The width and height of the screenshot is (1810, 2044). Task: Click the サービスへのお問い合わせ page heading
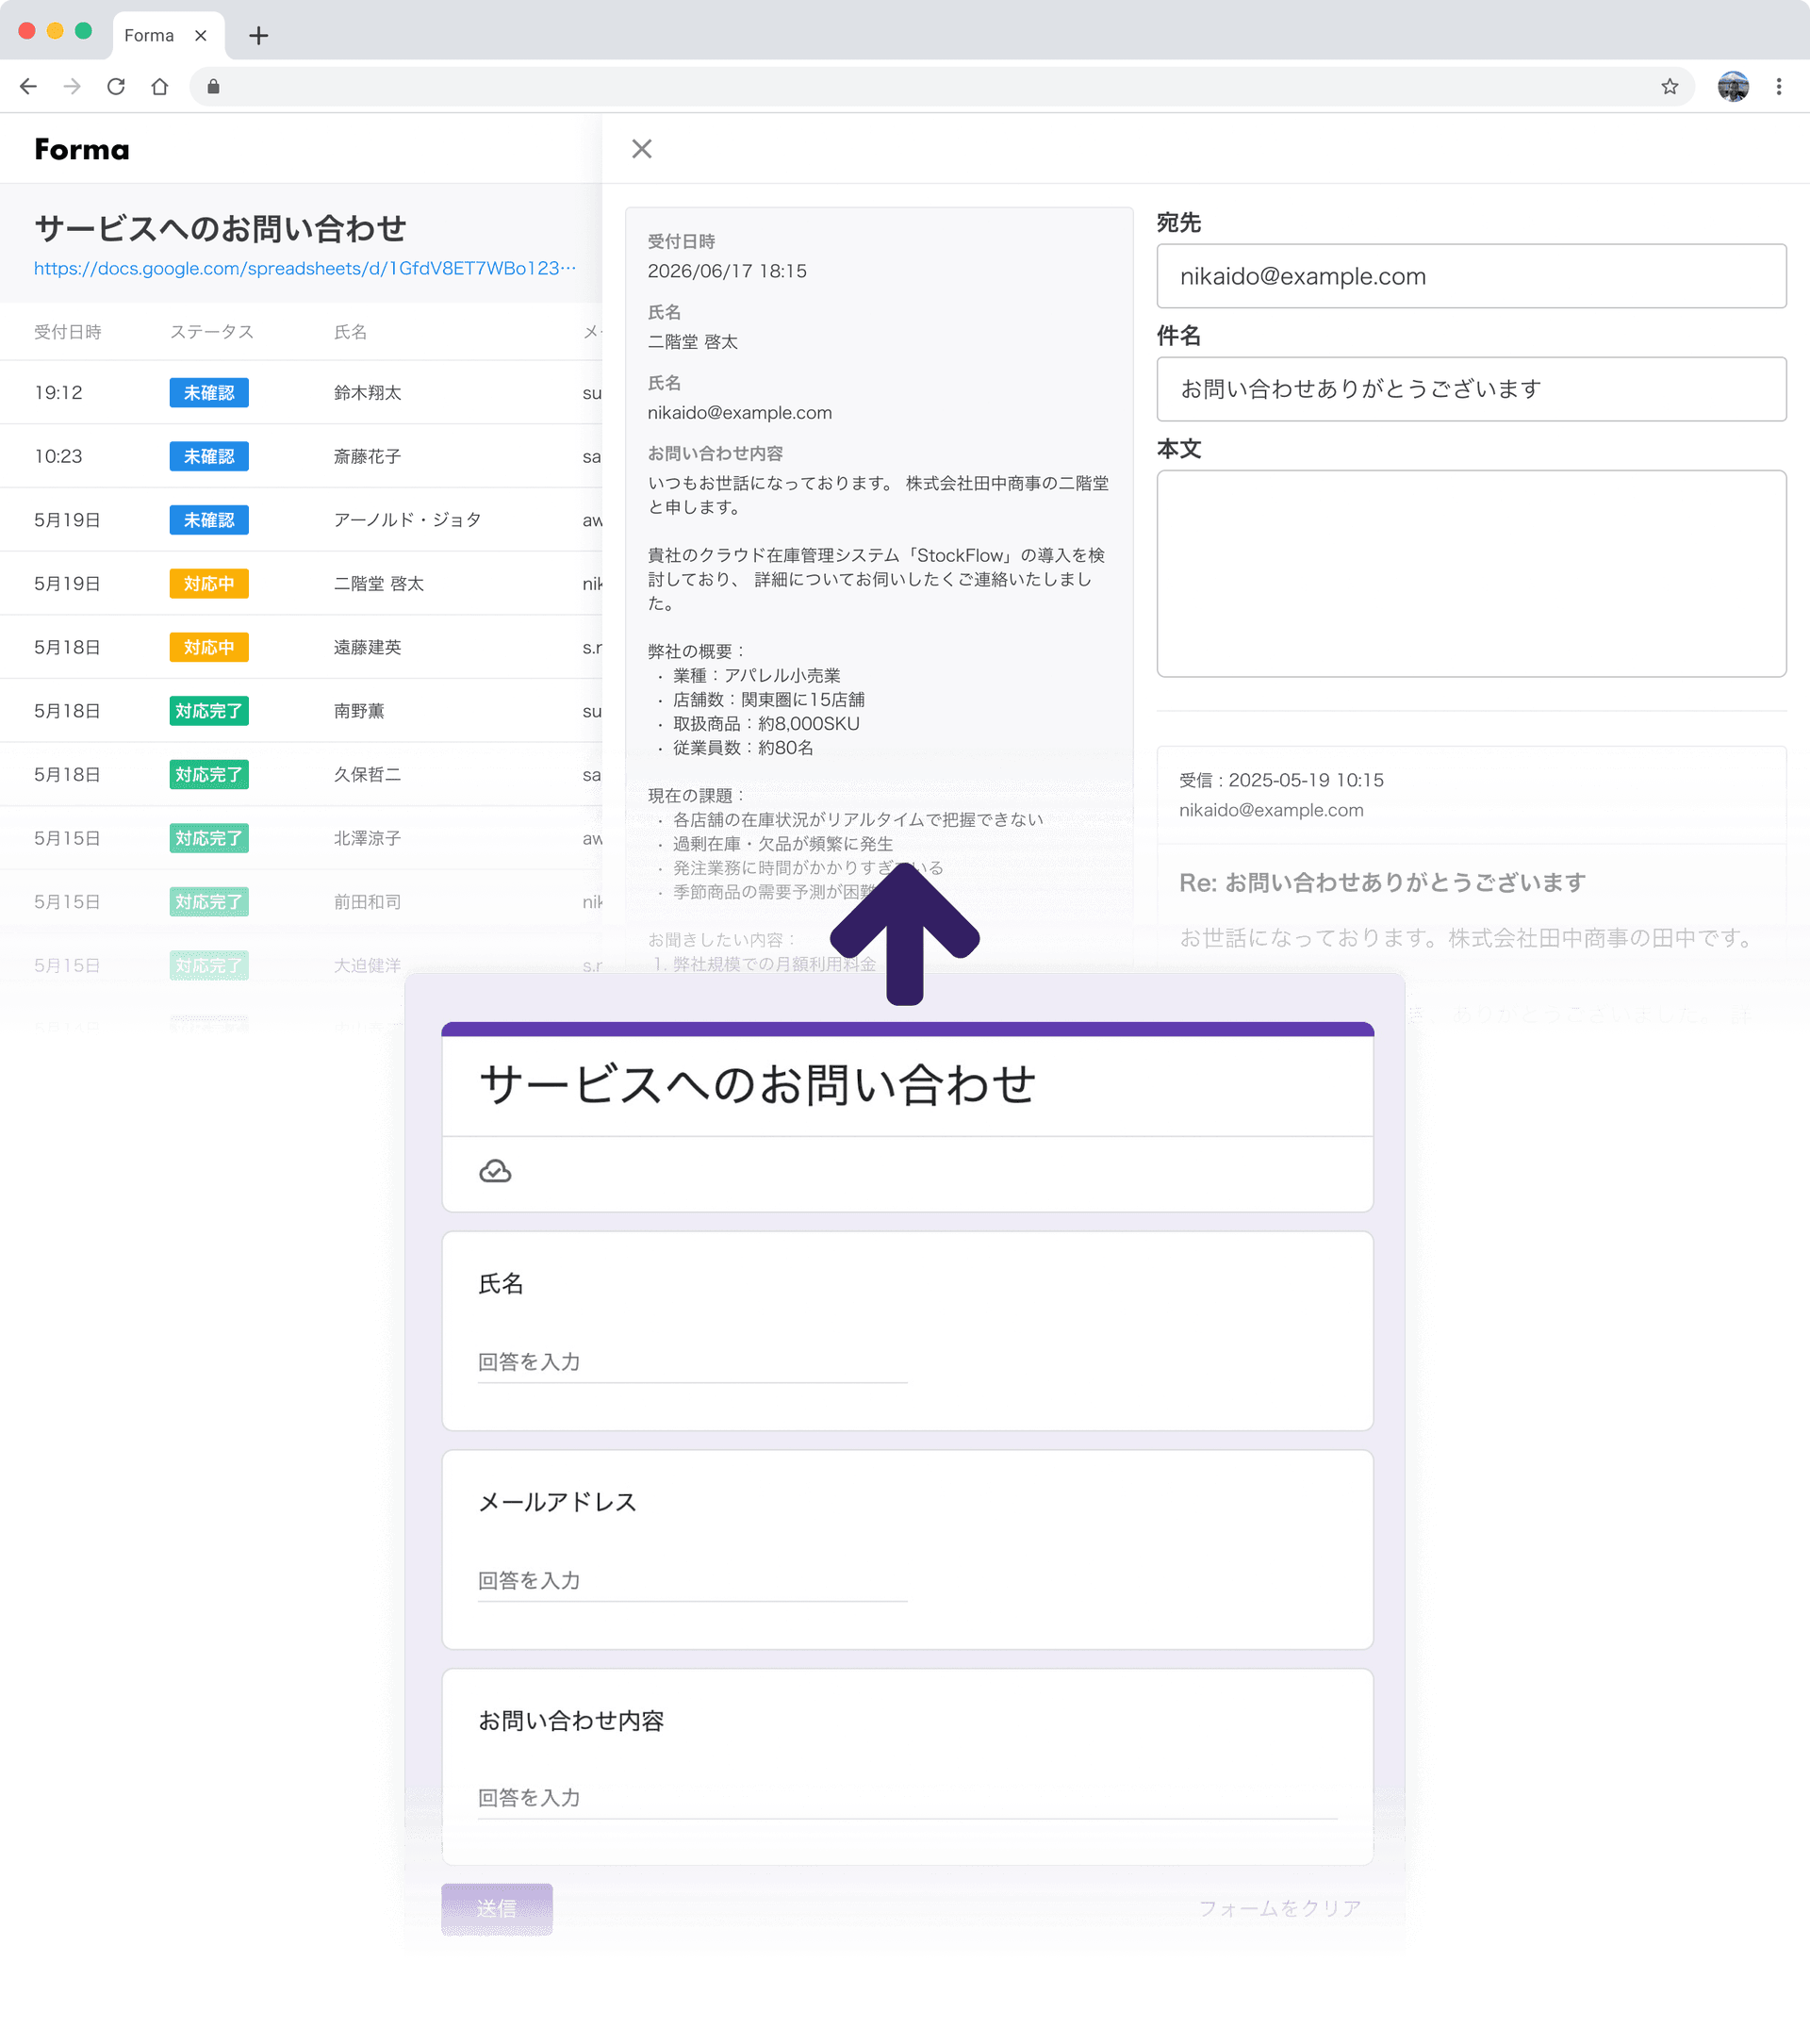[x=220, y=229]
